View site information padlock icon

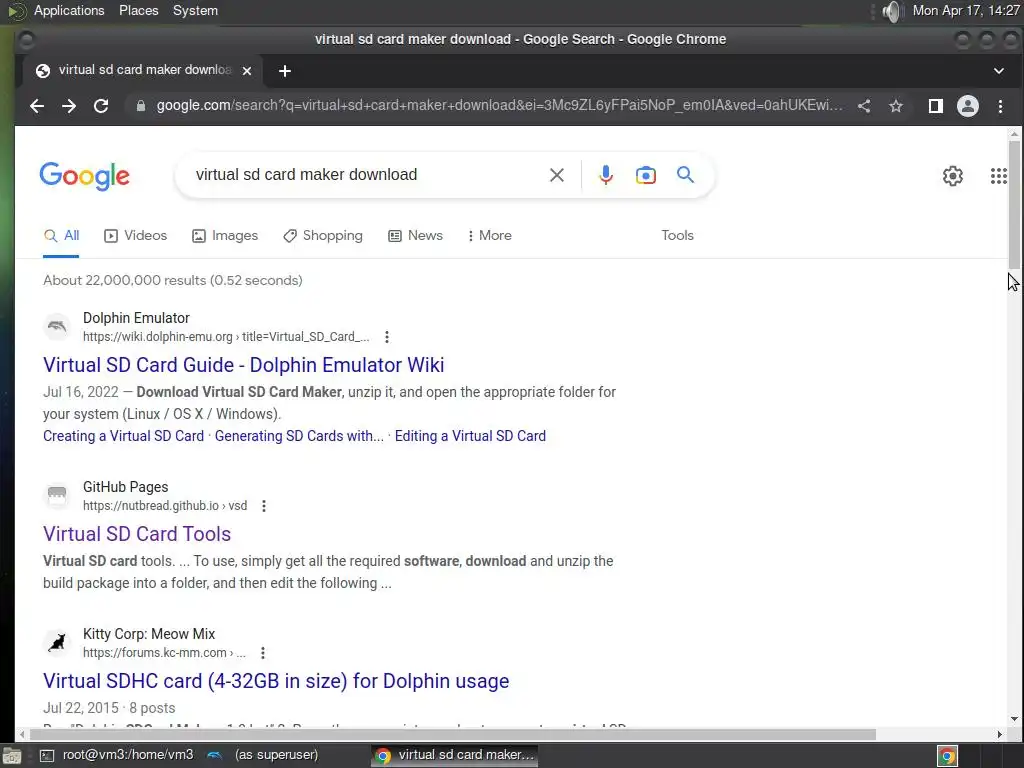pyautogui.click(x=140, y=106)
